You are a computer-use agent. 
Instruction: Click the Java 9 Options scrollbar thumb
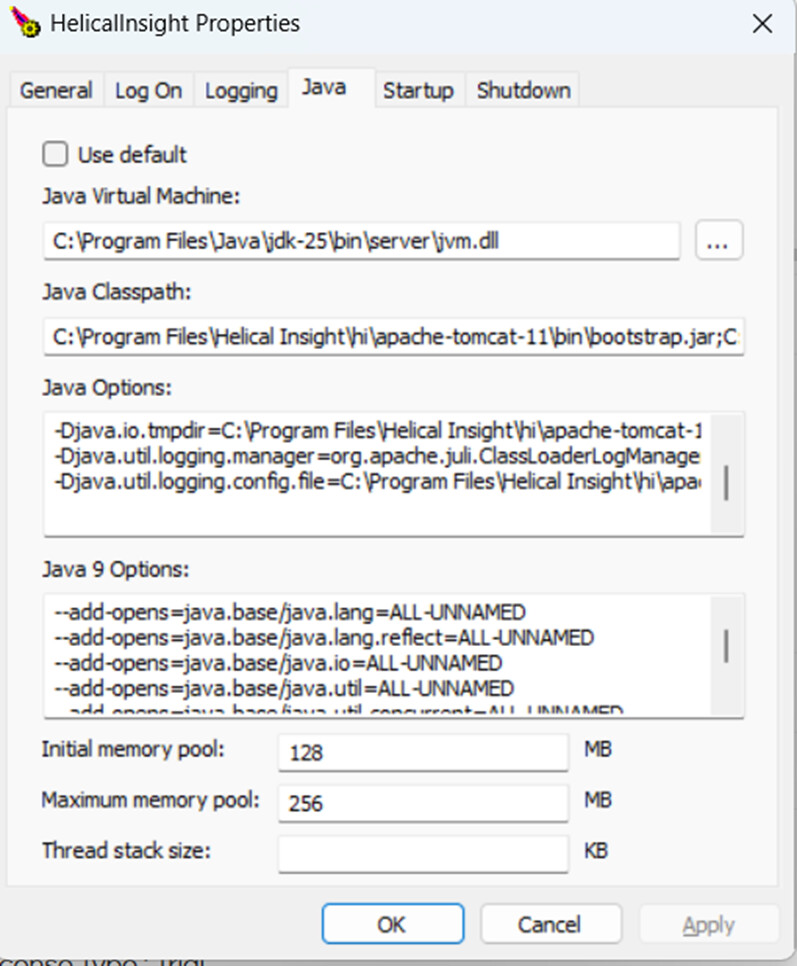pos(726,645)
